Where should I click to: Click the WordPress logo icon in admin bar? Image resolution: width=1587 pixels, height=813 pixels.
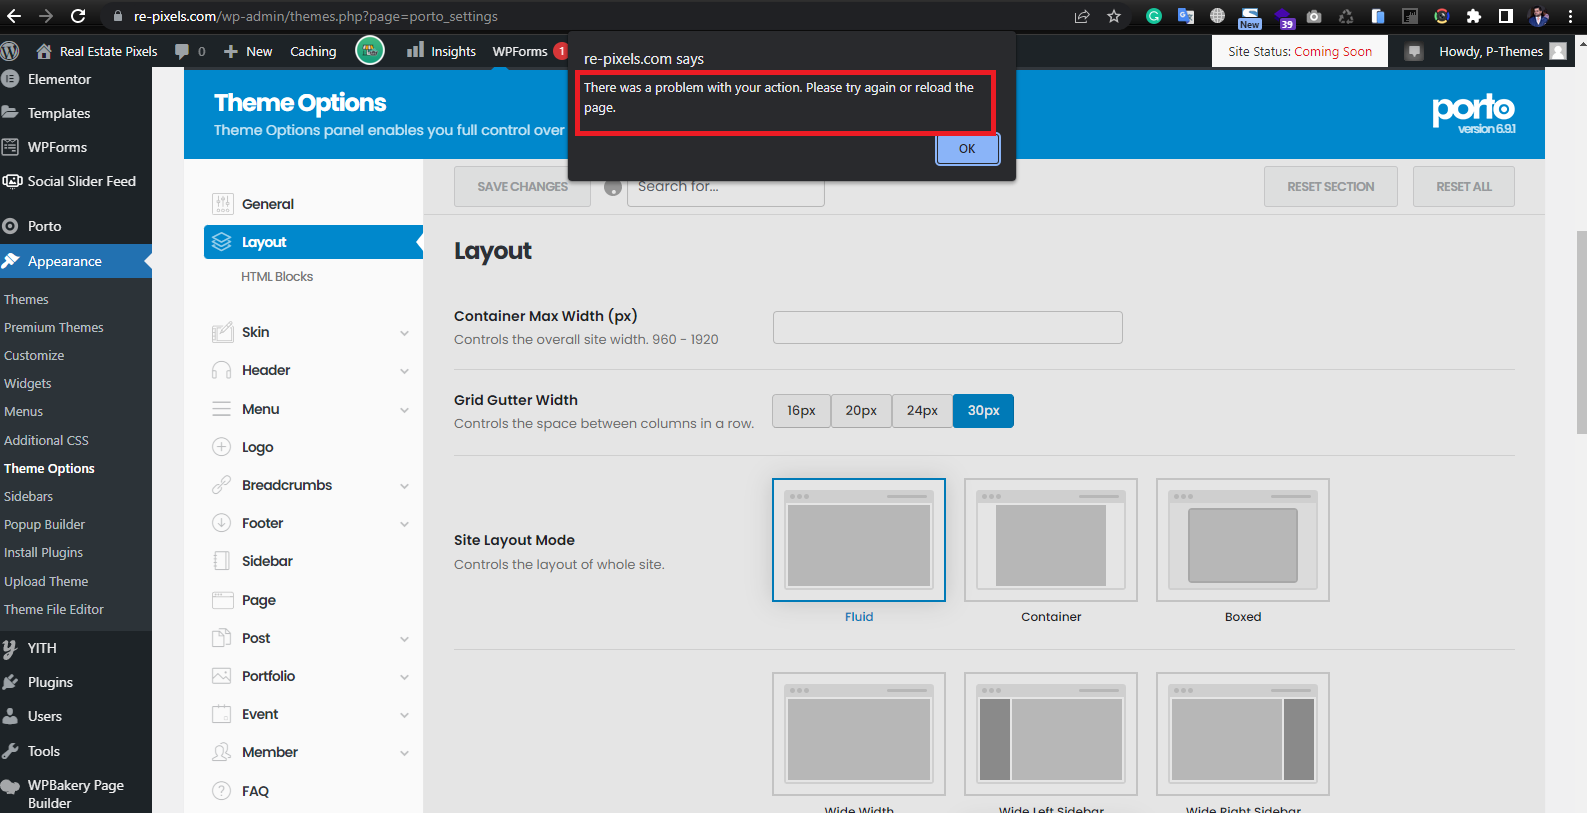coord(10,51)
